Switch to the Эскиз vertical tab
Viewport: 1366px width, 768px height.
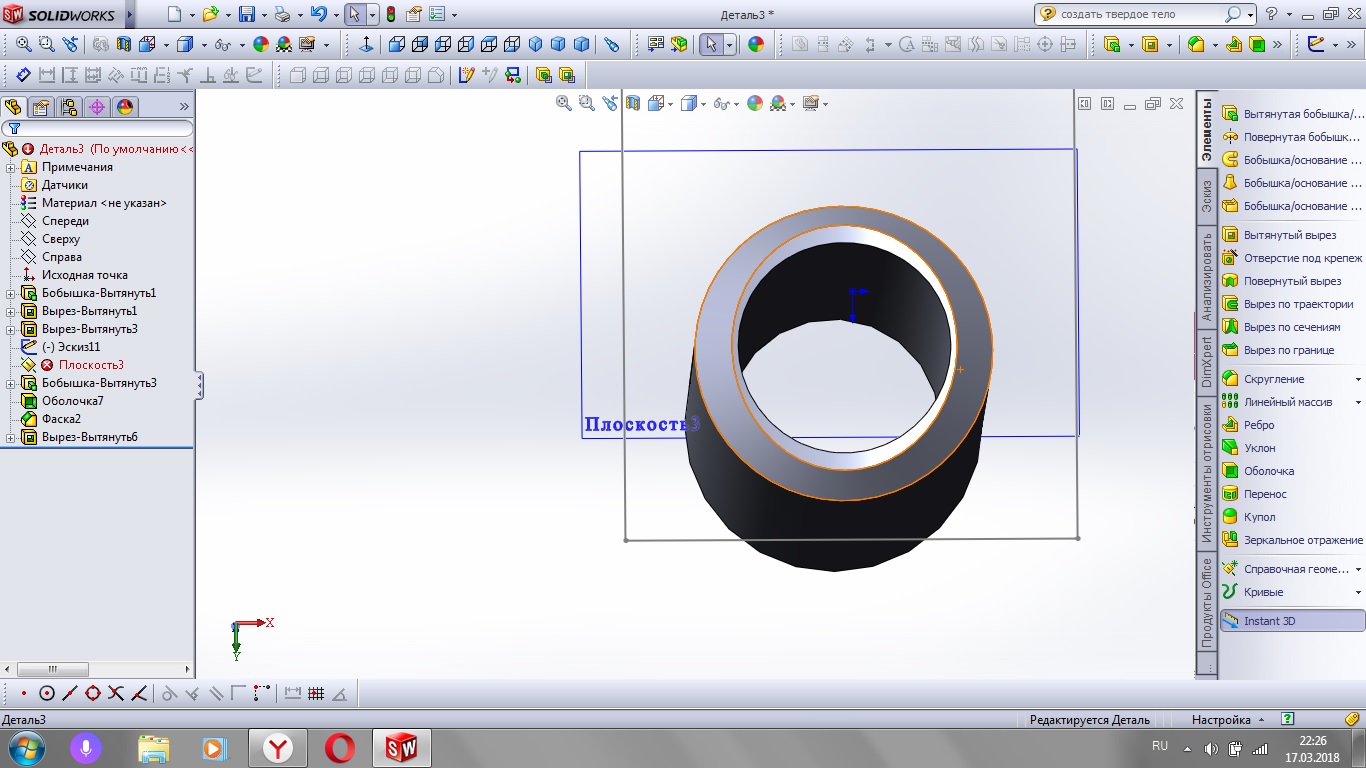tap(1207, 196)
